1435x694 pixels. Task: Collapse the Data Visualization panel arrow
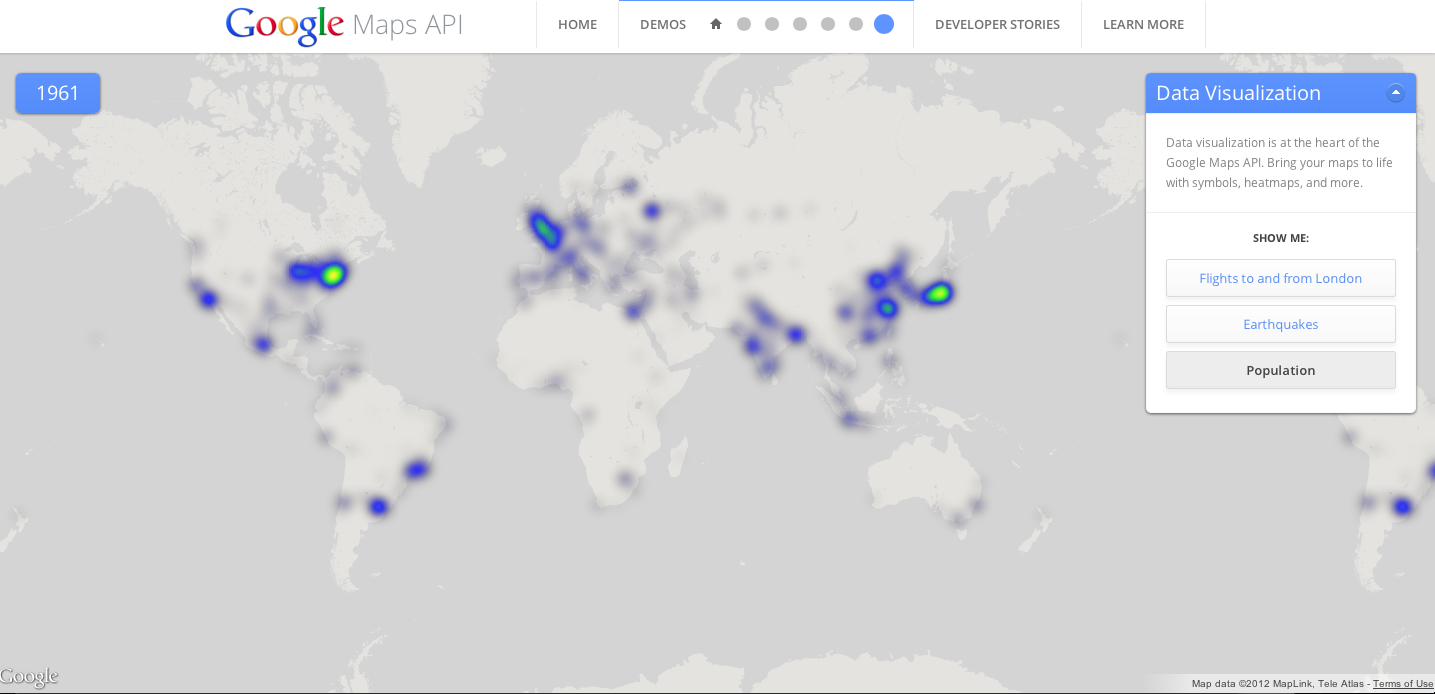click(x=1396, y=93)
